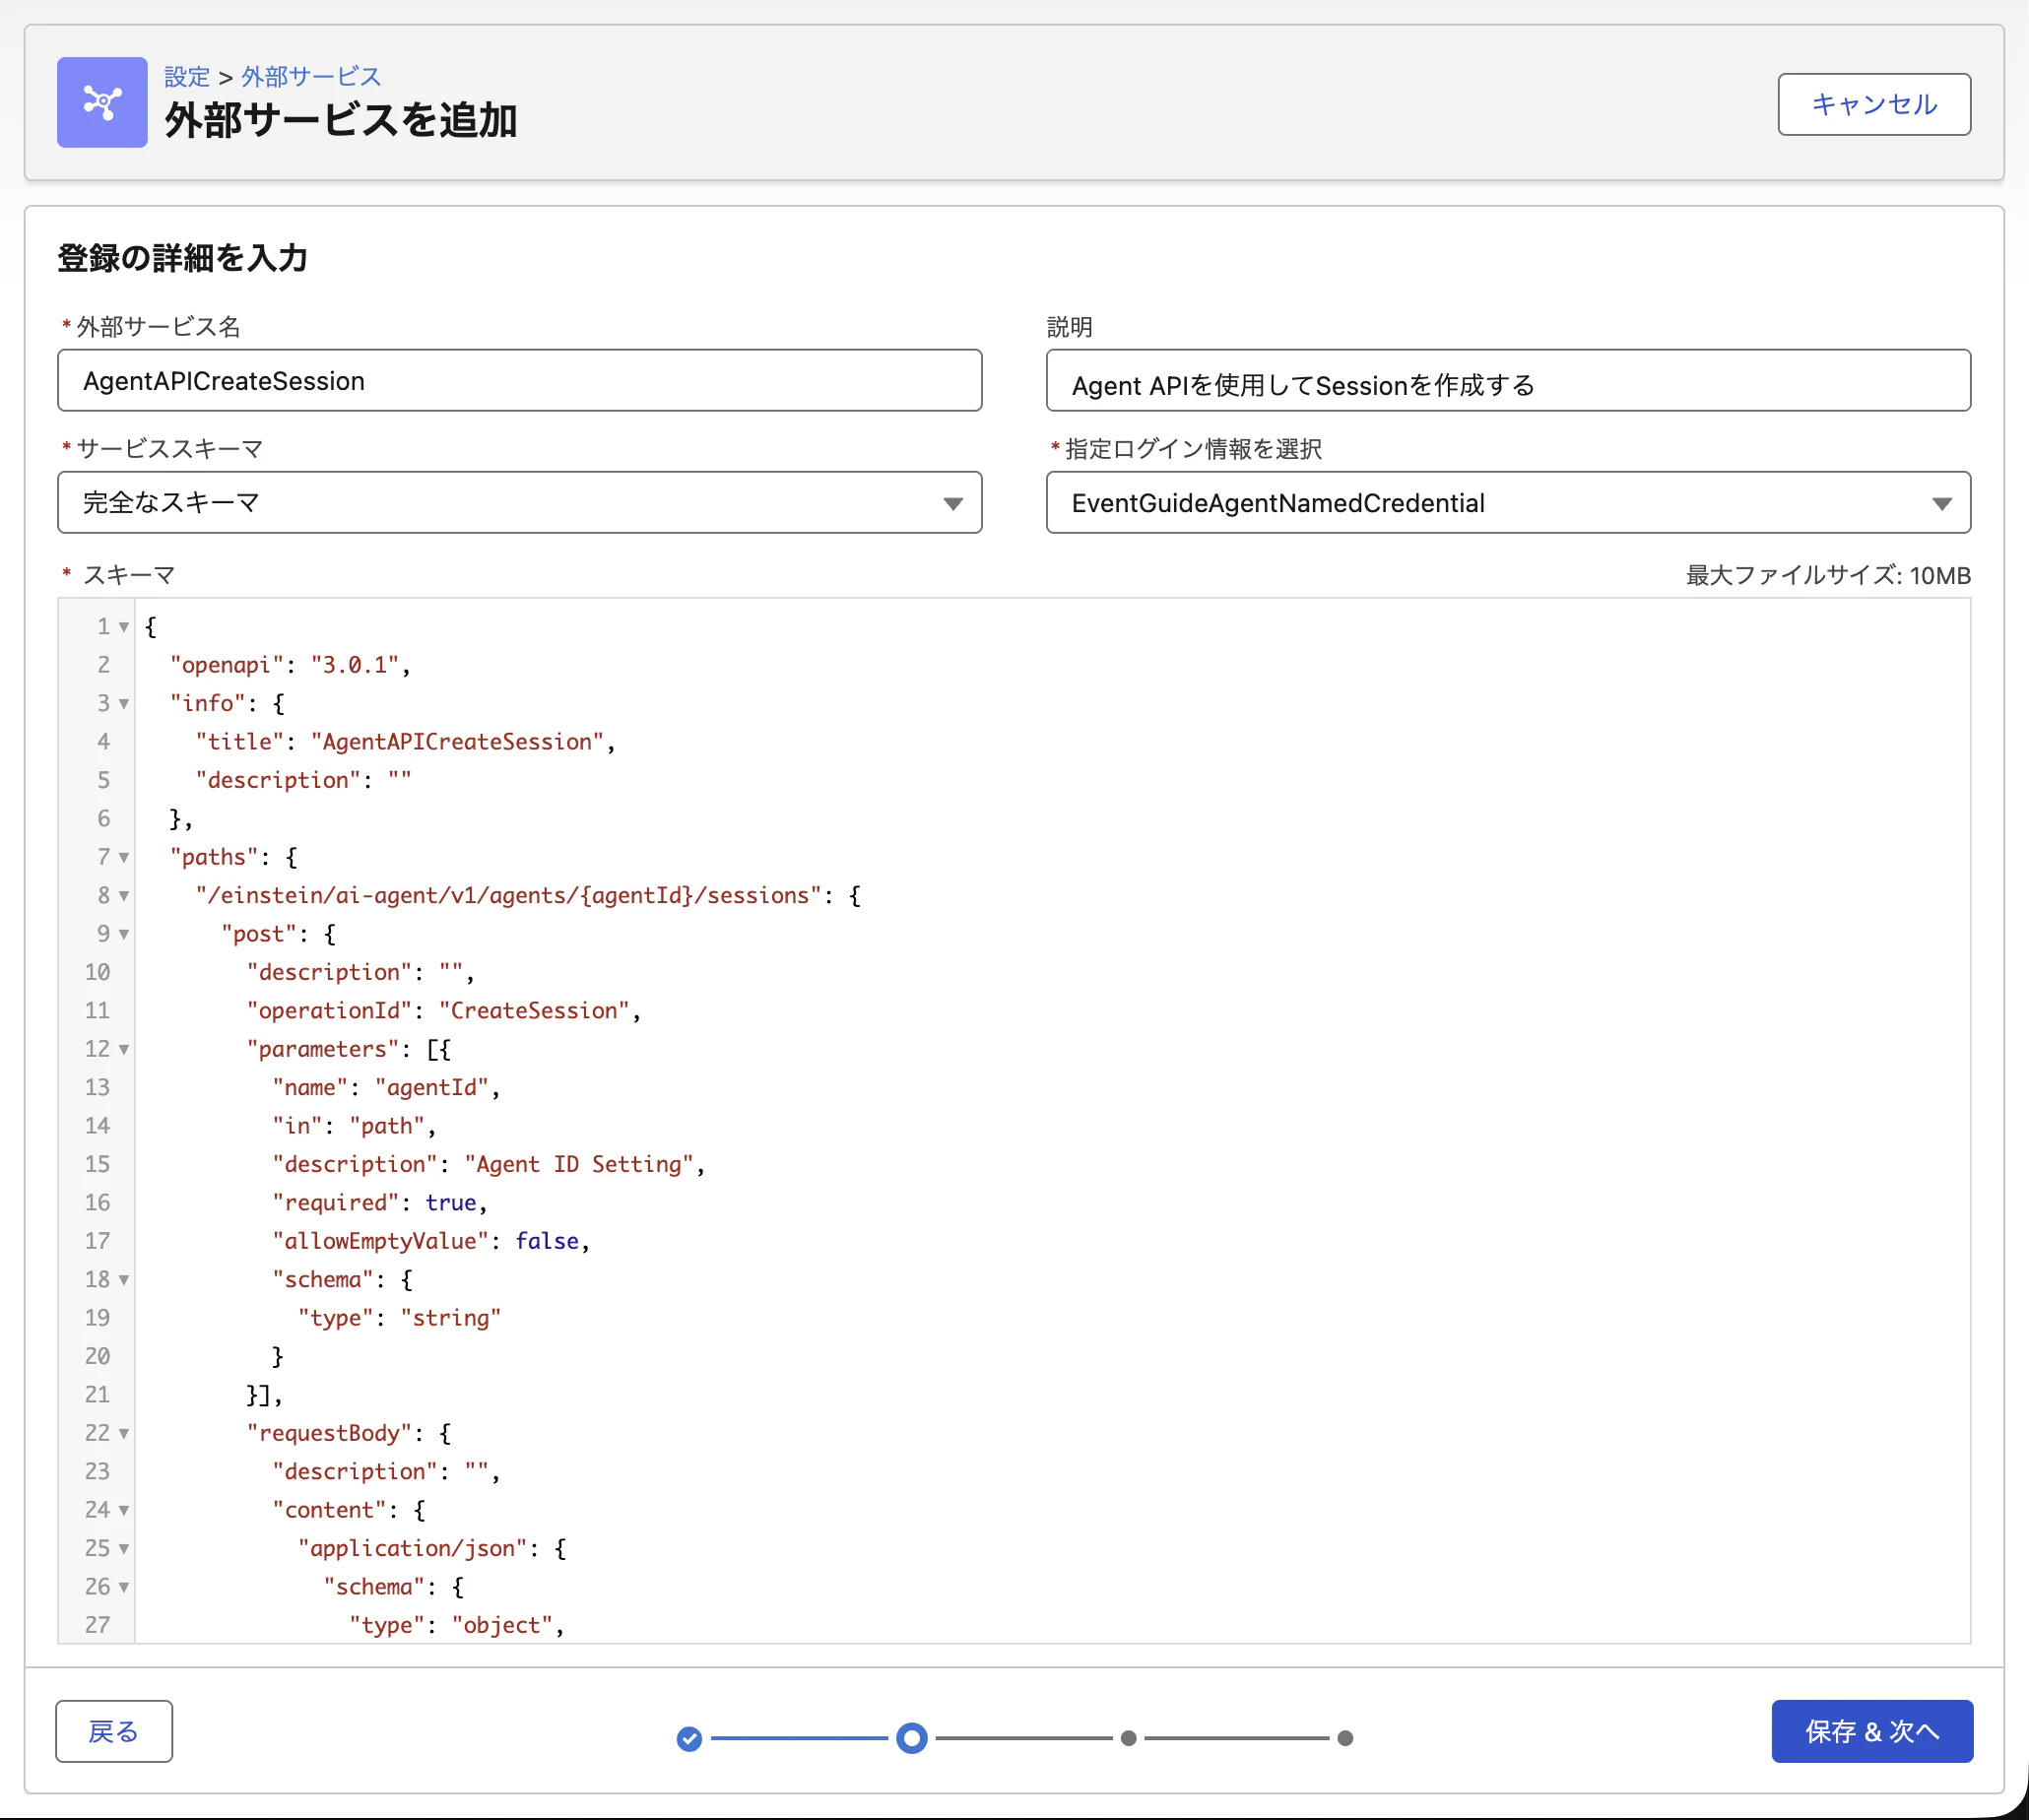Collapse the sessions path block on line 8
This screenshot has width=2029, height=1820.
pos(124,896)
